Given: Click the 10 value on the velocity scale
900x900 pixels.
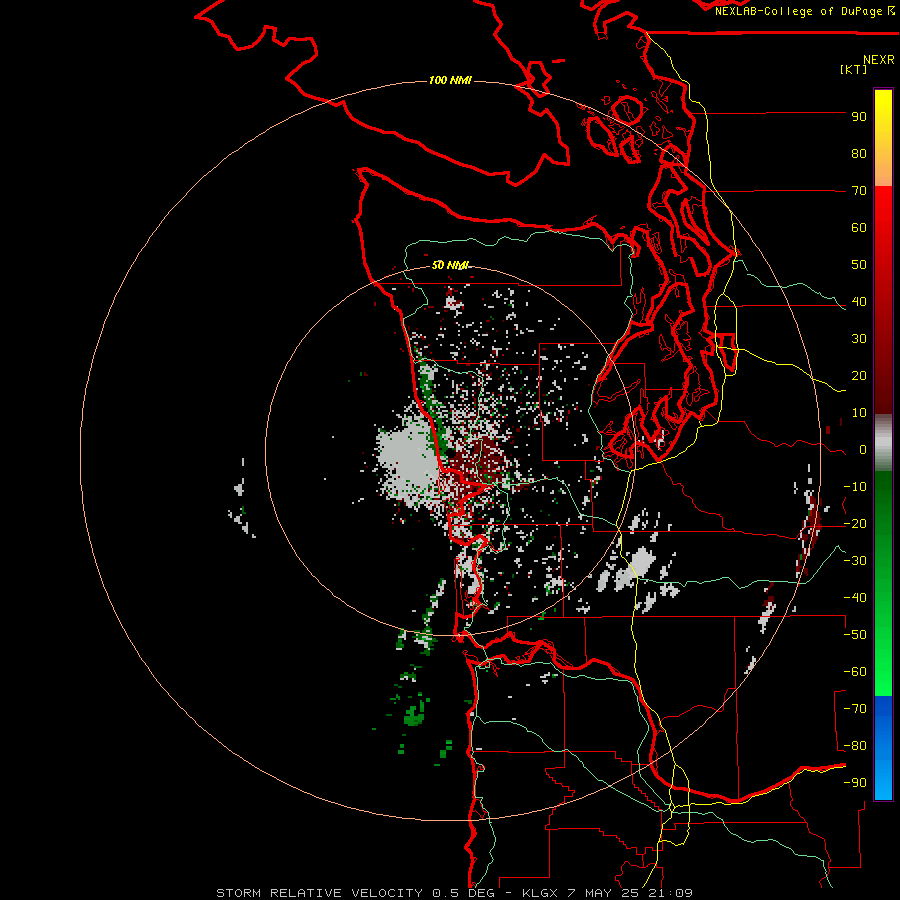Looking at the screenshot, I should click(x=859, y=413).
